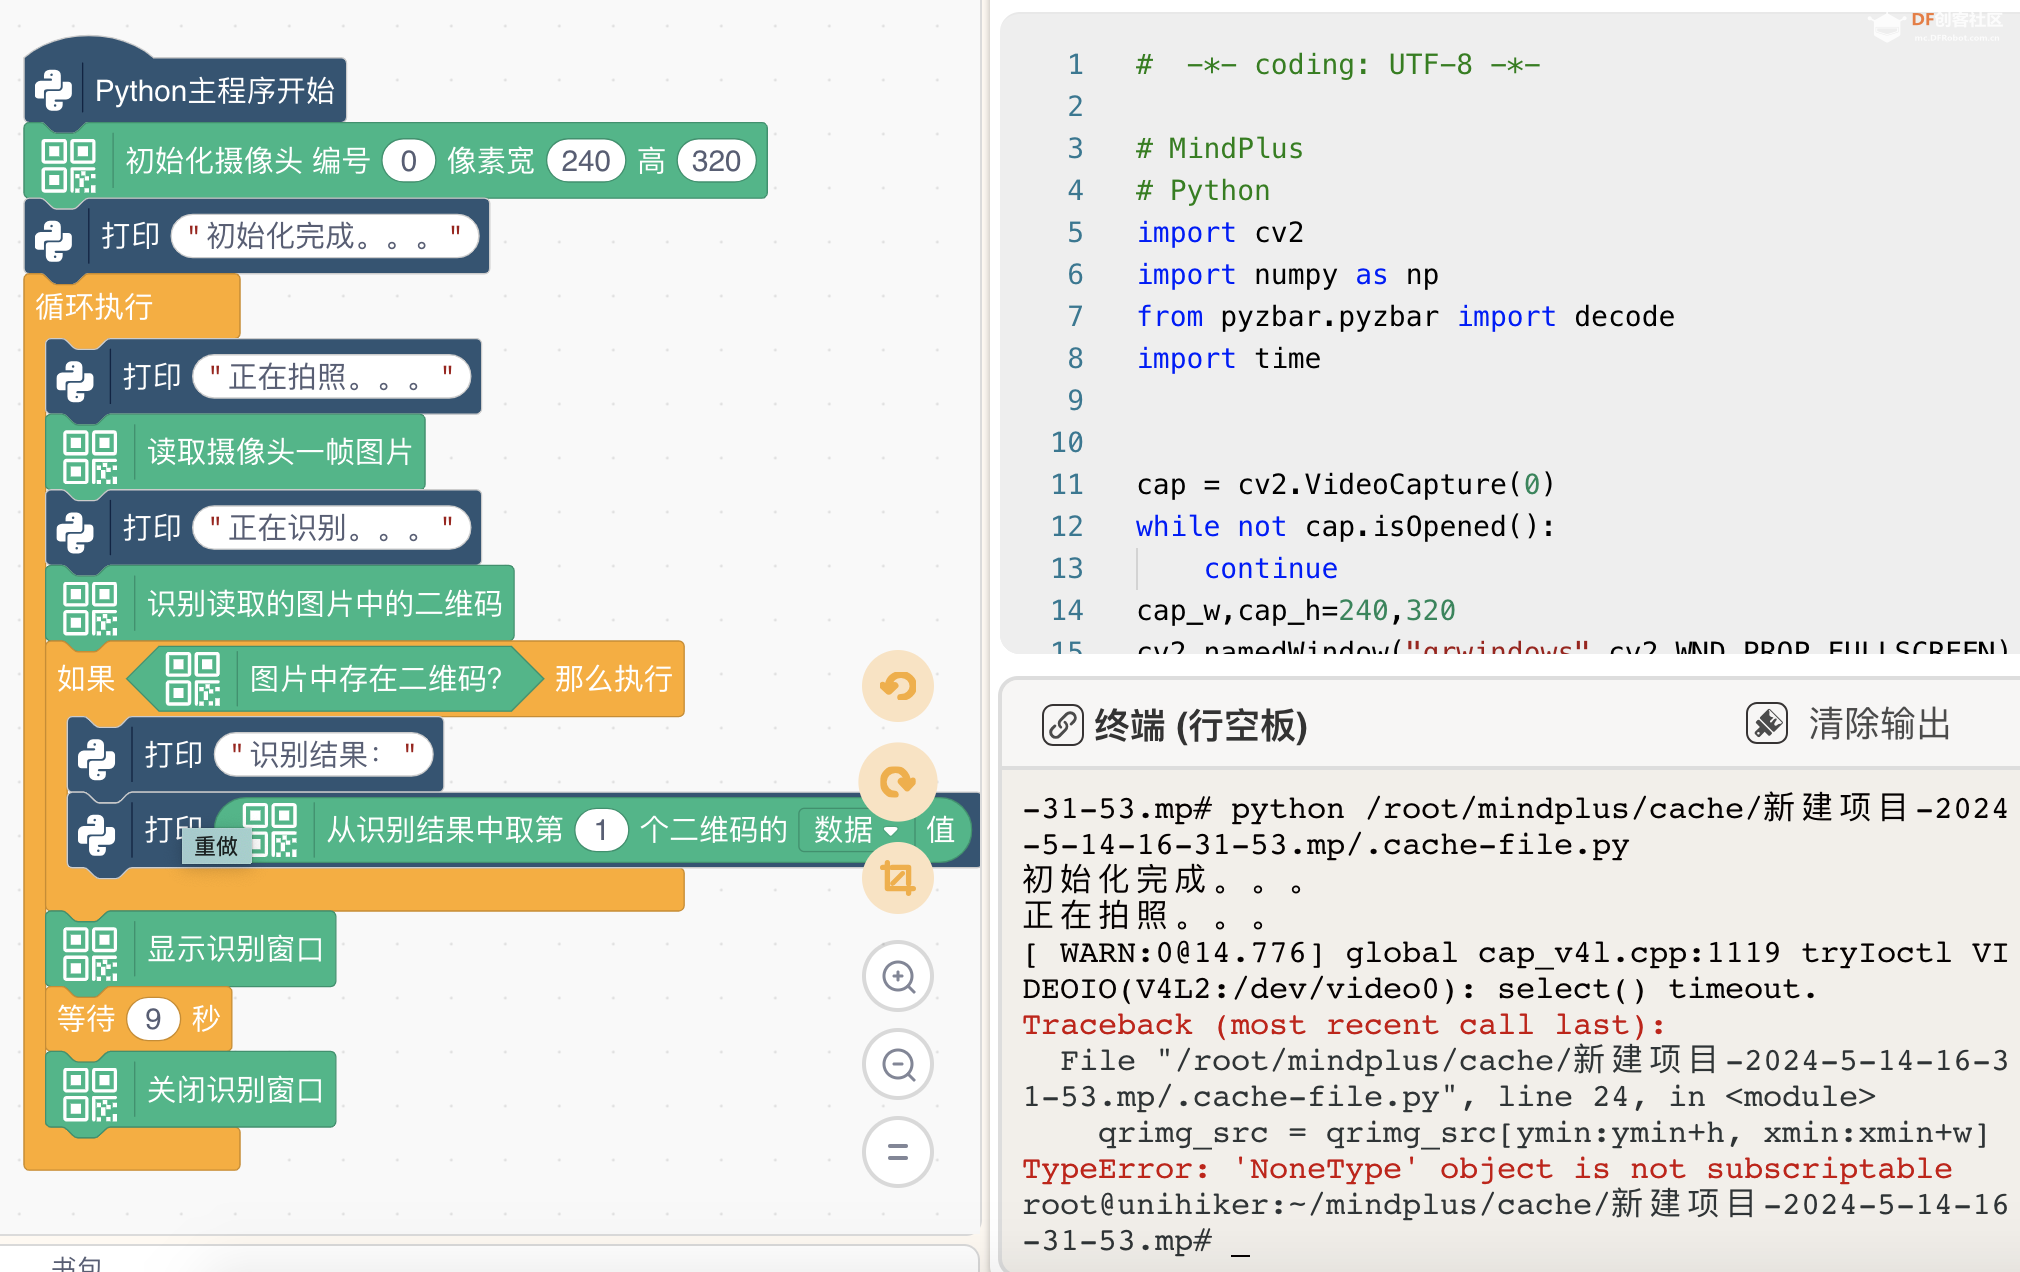Image resolution: width=2020 pixels, height=1272 pixels.
Task: Click the 初始化完成 text field
Action: [x=324, y=236]
